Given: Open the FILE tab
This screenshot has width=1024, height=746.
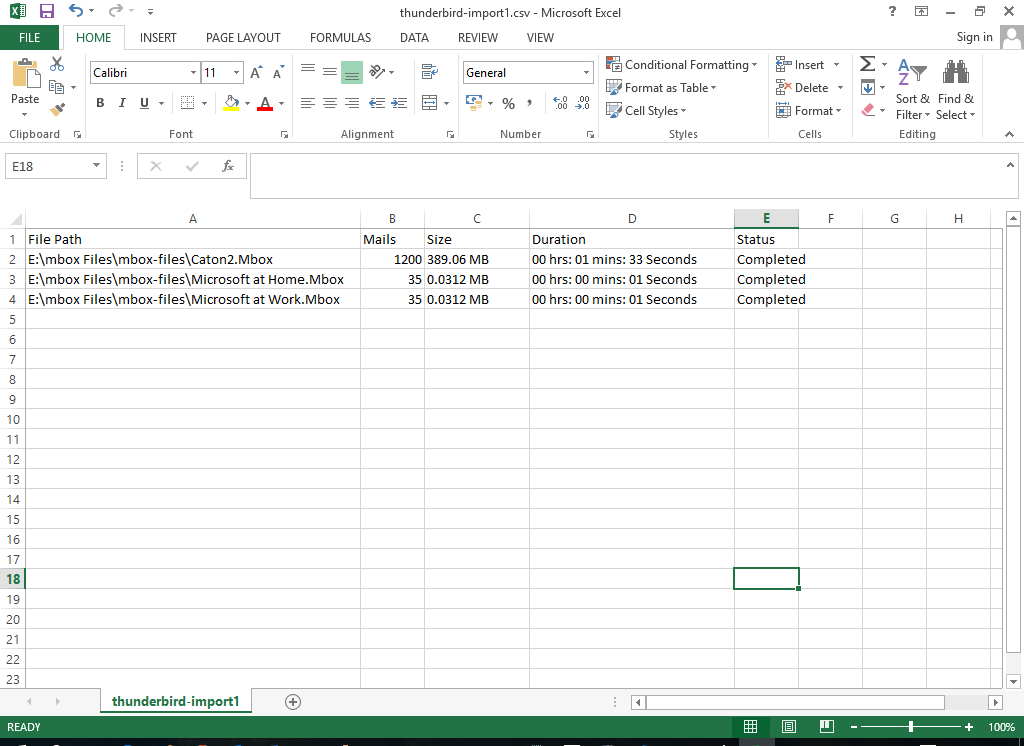Looking at the screenshot, I should coord(29,38).
